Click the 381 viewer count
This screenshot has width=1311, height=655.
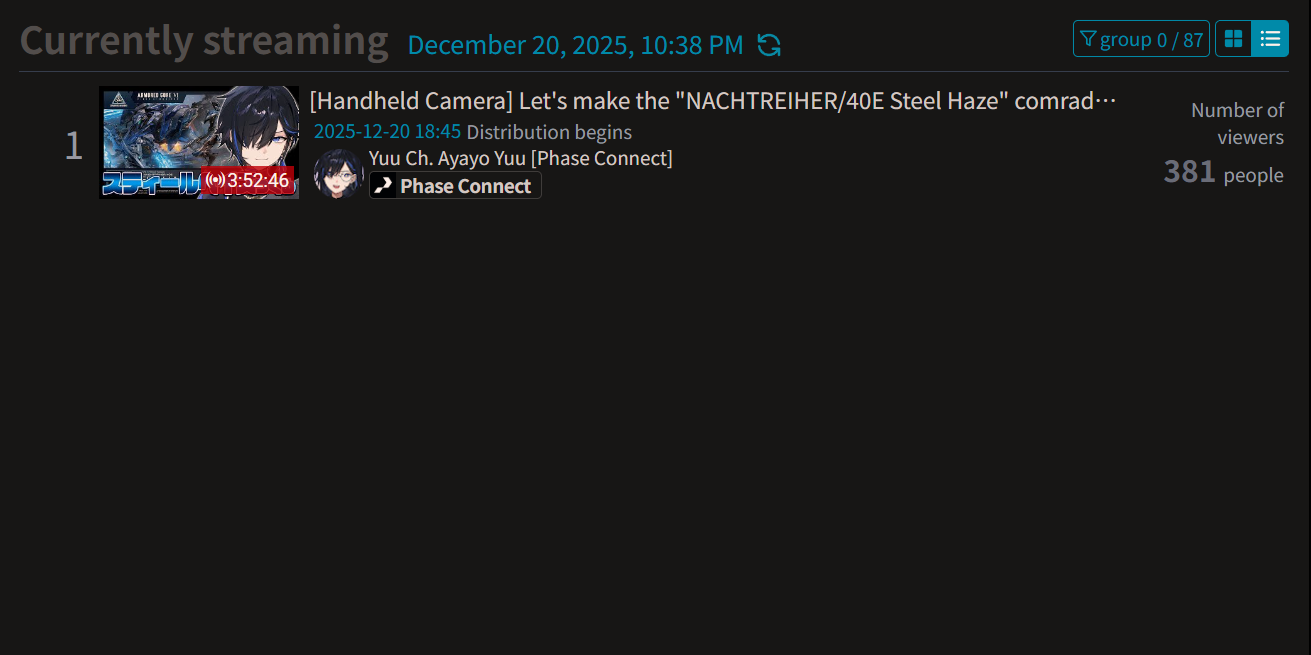pyautogui.click(x=1189, y=172)
